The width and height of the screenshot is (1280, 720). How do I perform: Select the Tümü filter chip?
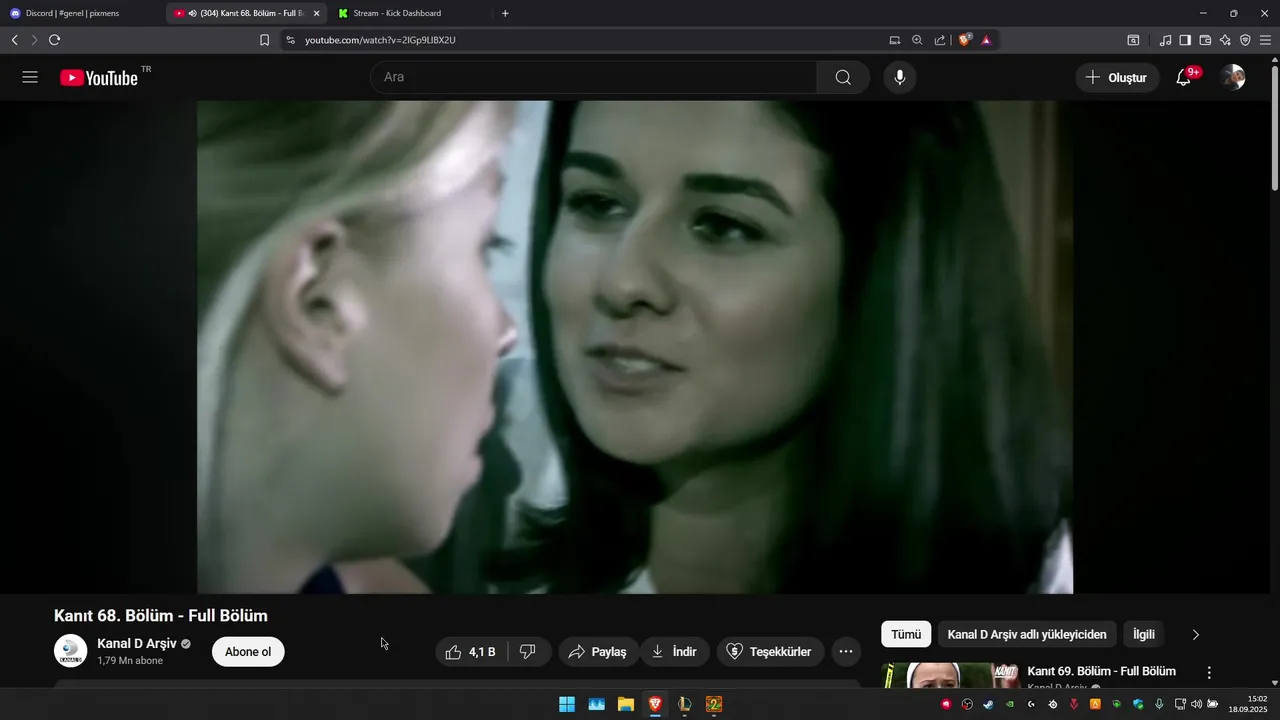pos(906,634)
